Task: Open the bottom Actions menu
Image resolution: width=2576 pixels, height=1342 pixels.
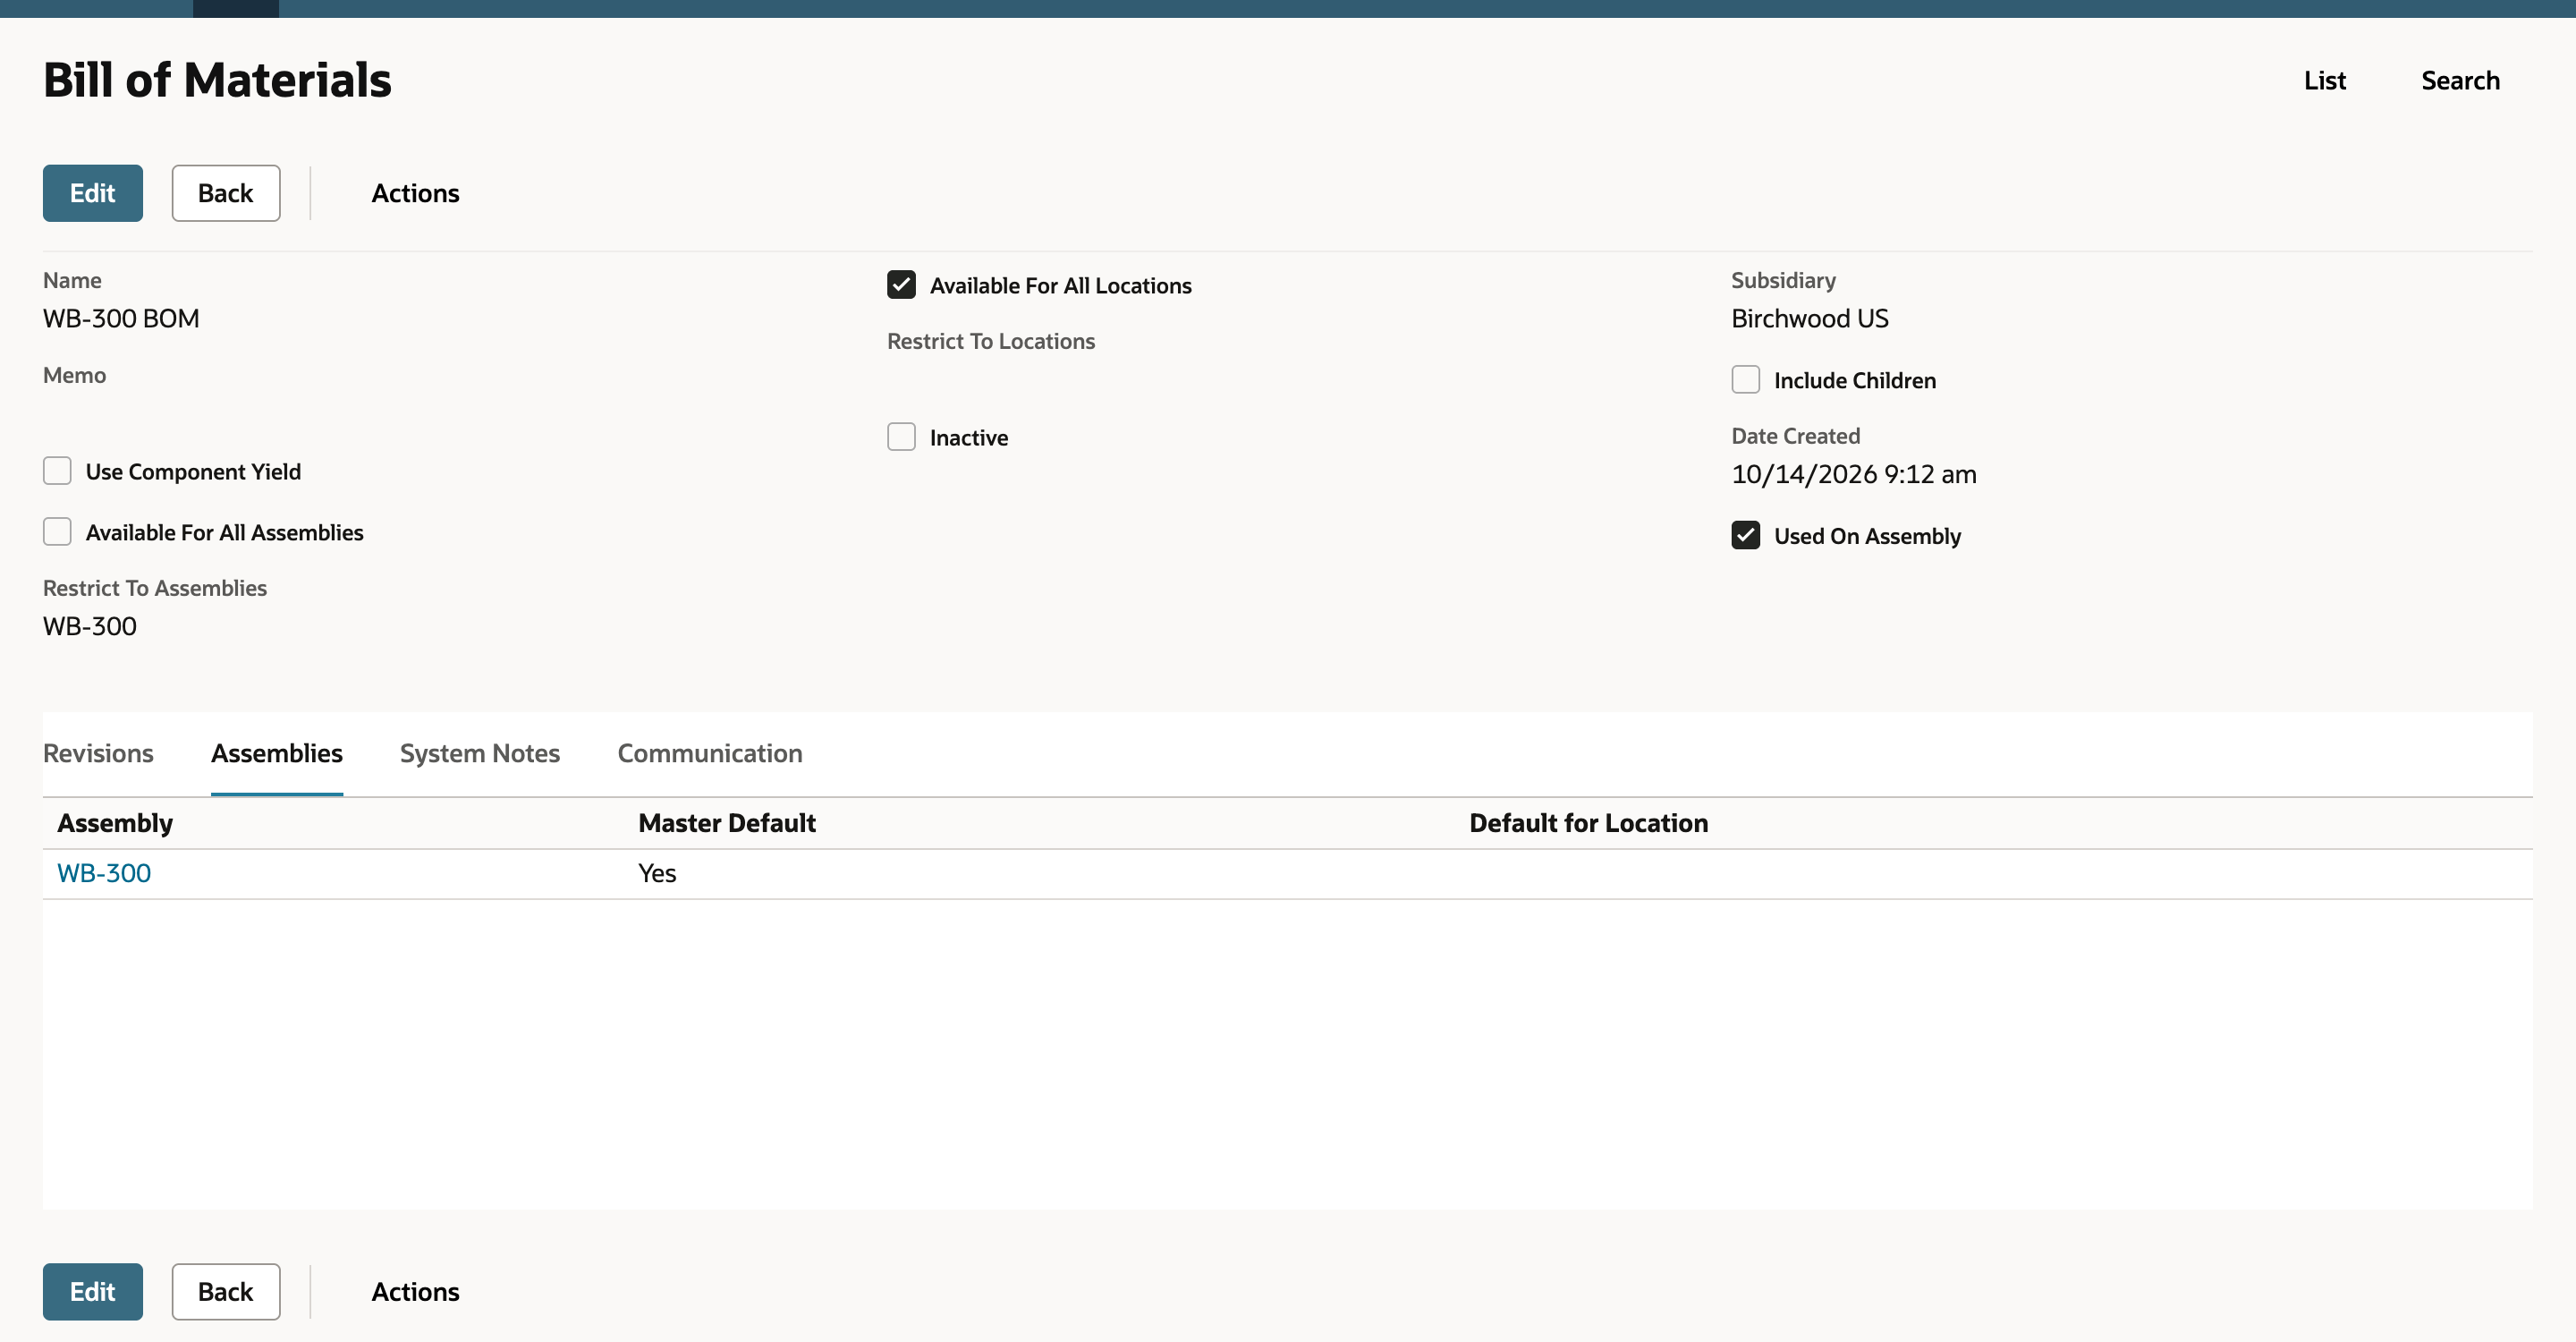Action: [415, 1291]
